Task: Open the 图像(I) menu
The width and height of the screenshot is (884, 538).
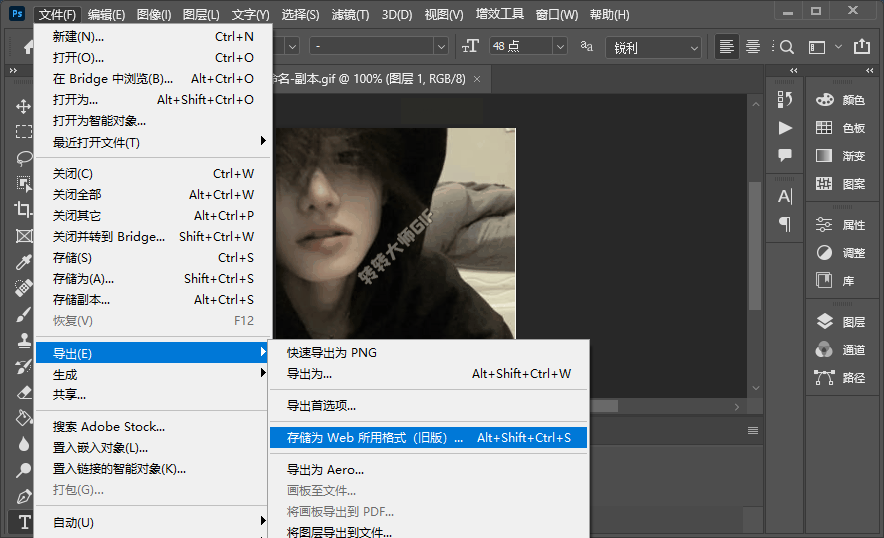Action: coord(154,15)
